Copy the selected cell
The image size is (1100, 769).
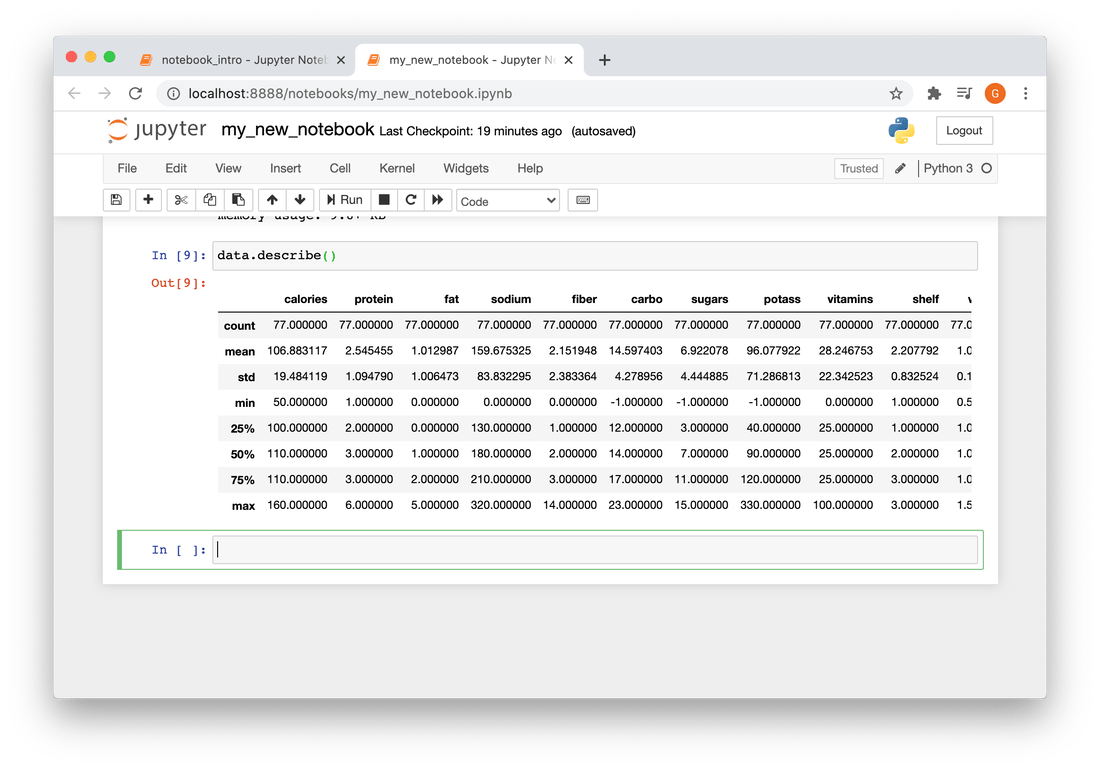click(x=209, y=199)
